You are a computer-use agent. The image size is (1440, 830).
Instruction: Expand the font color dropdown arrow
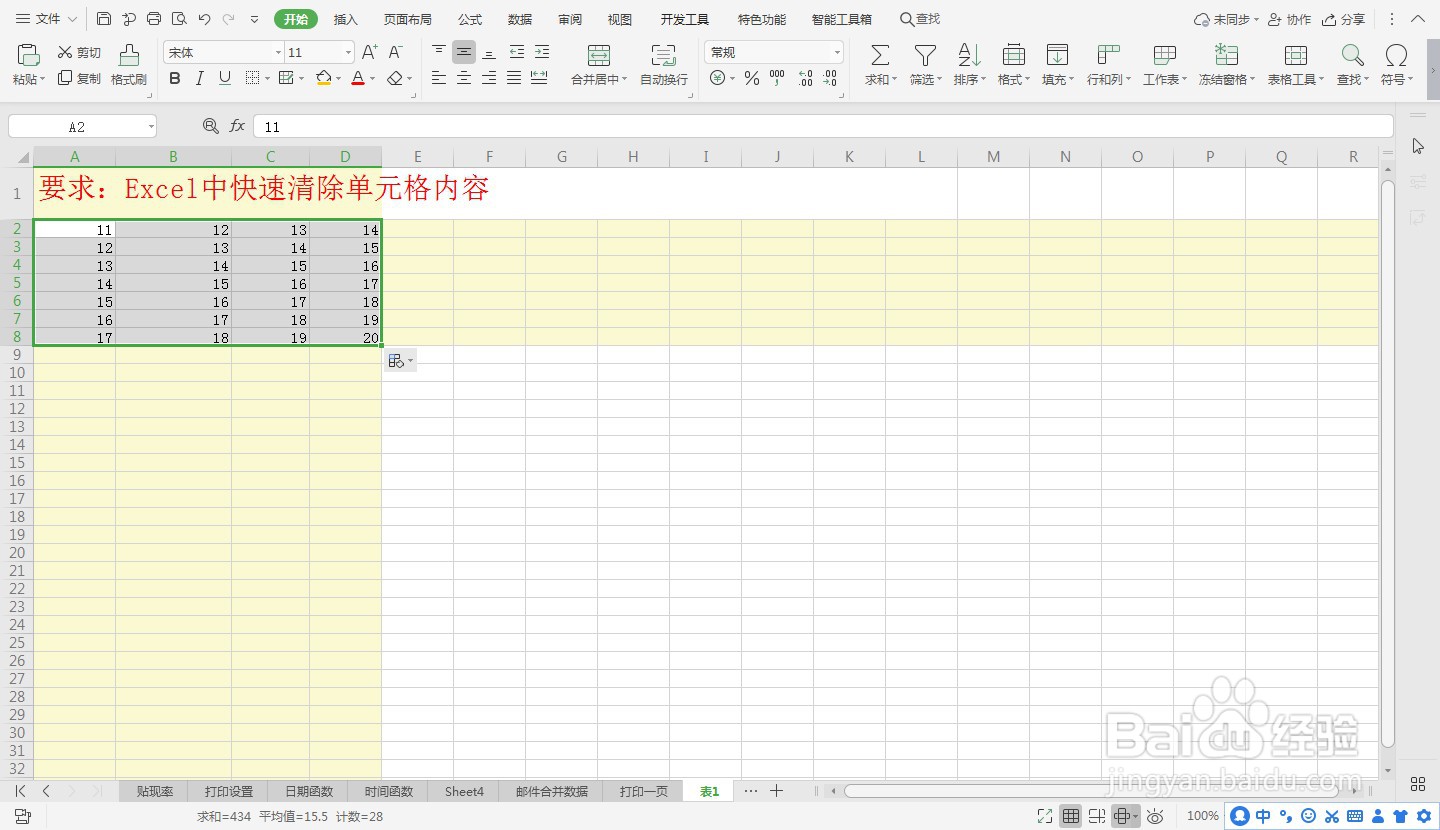click(373, 78)
